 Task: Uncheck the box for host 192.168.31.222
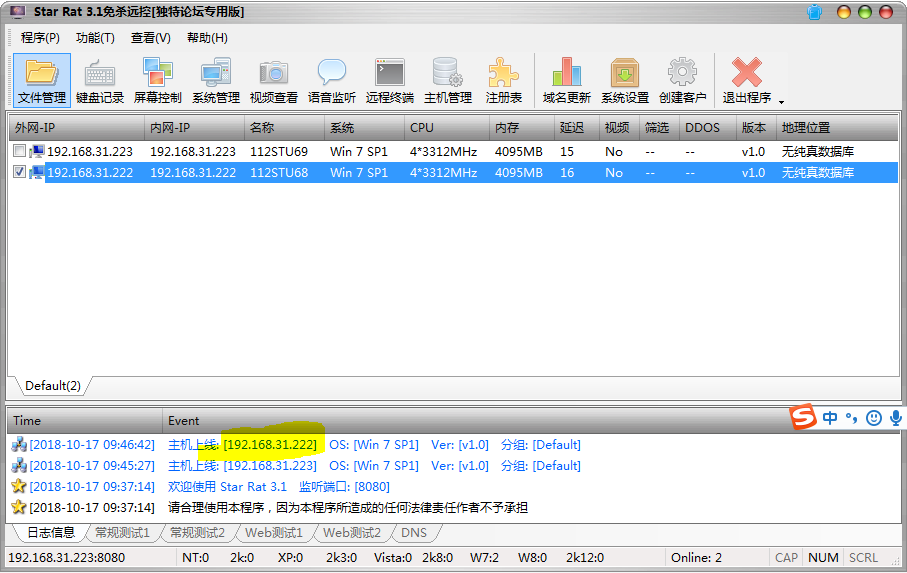point(19,172)
